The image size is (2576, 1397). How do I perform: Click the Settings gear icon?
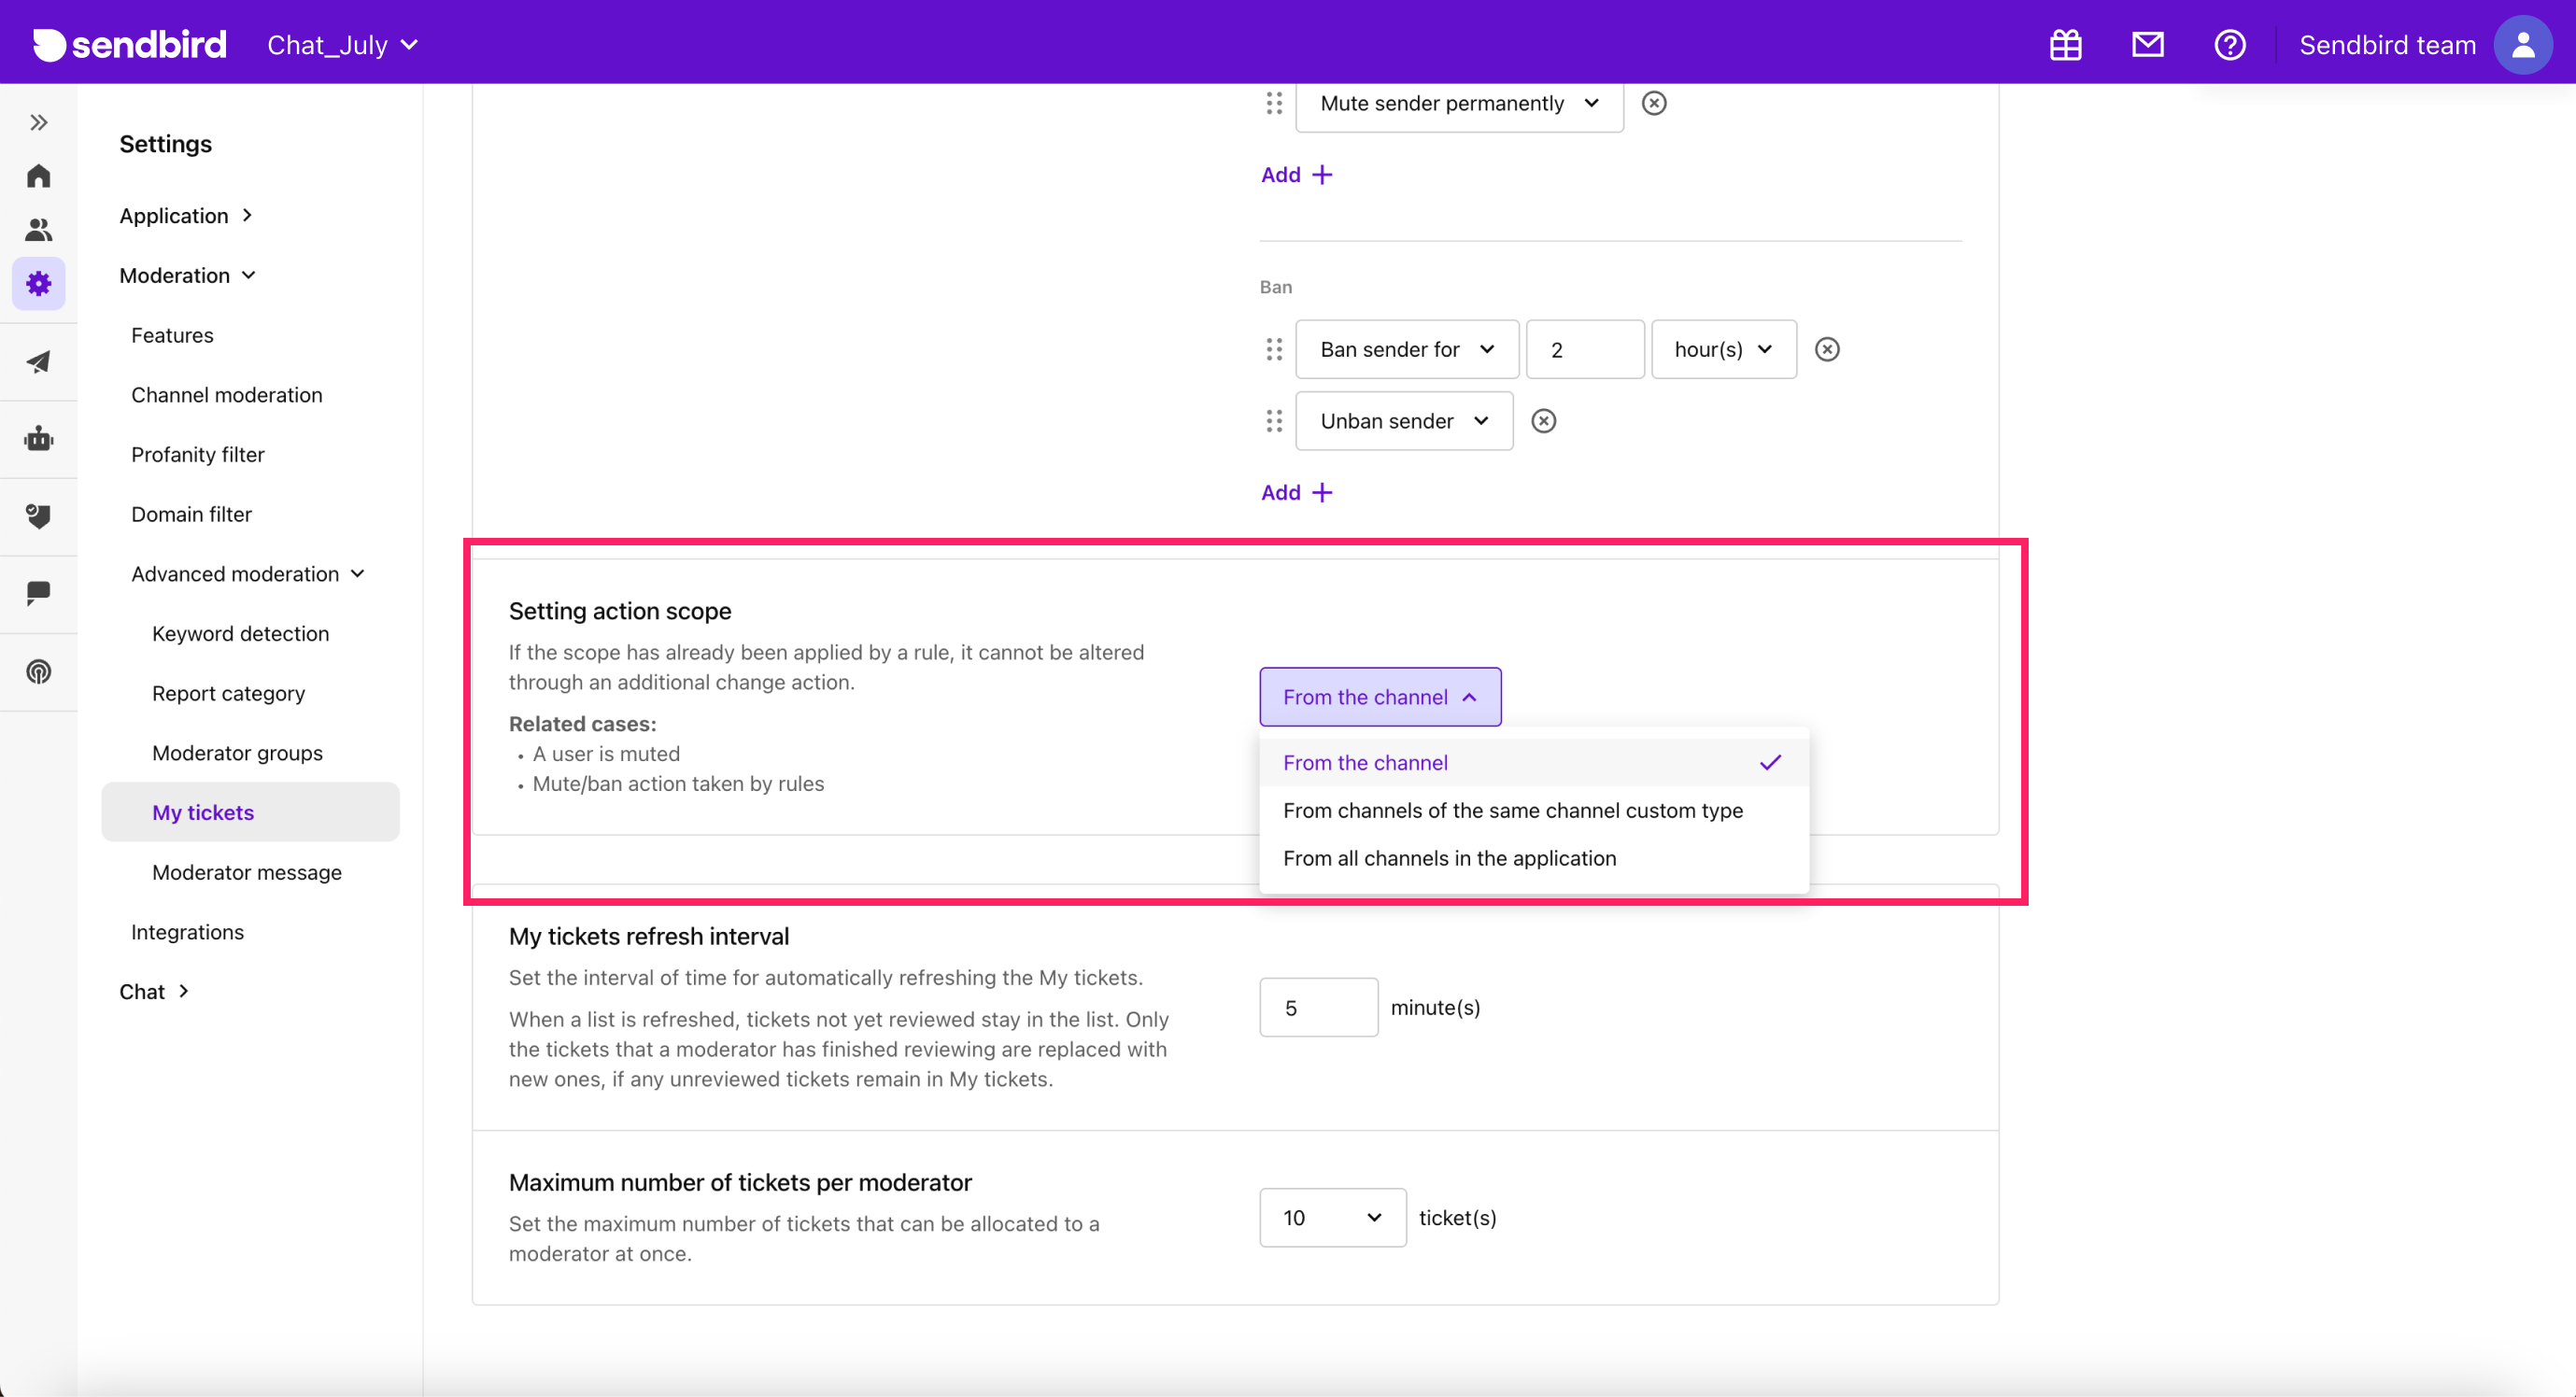pos(38,283)
